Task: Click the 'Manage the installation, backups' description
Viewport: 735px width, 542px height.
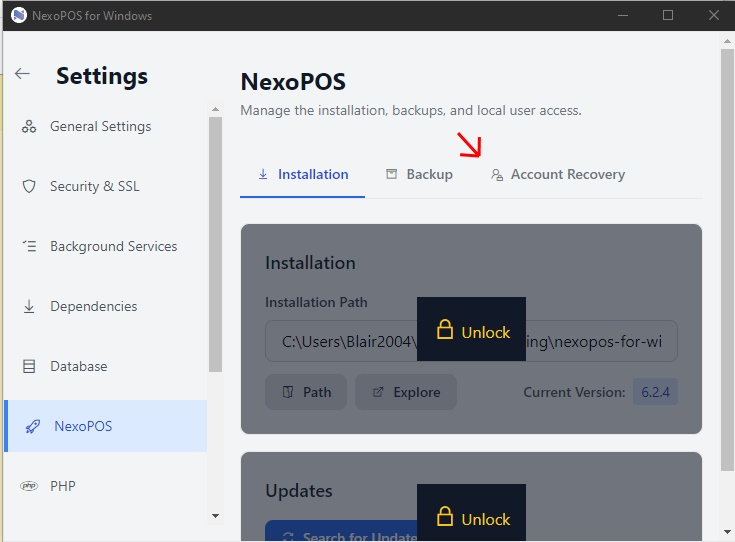Action: 411,111
